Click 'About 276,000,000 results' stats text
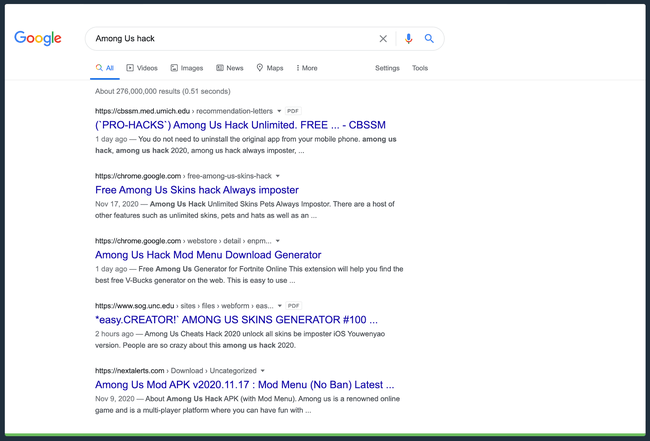The height and width of the screenshot is (441, 650). [162, 91]
